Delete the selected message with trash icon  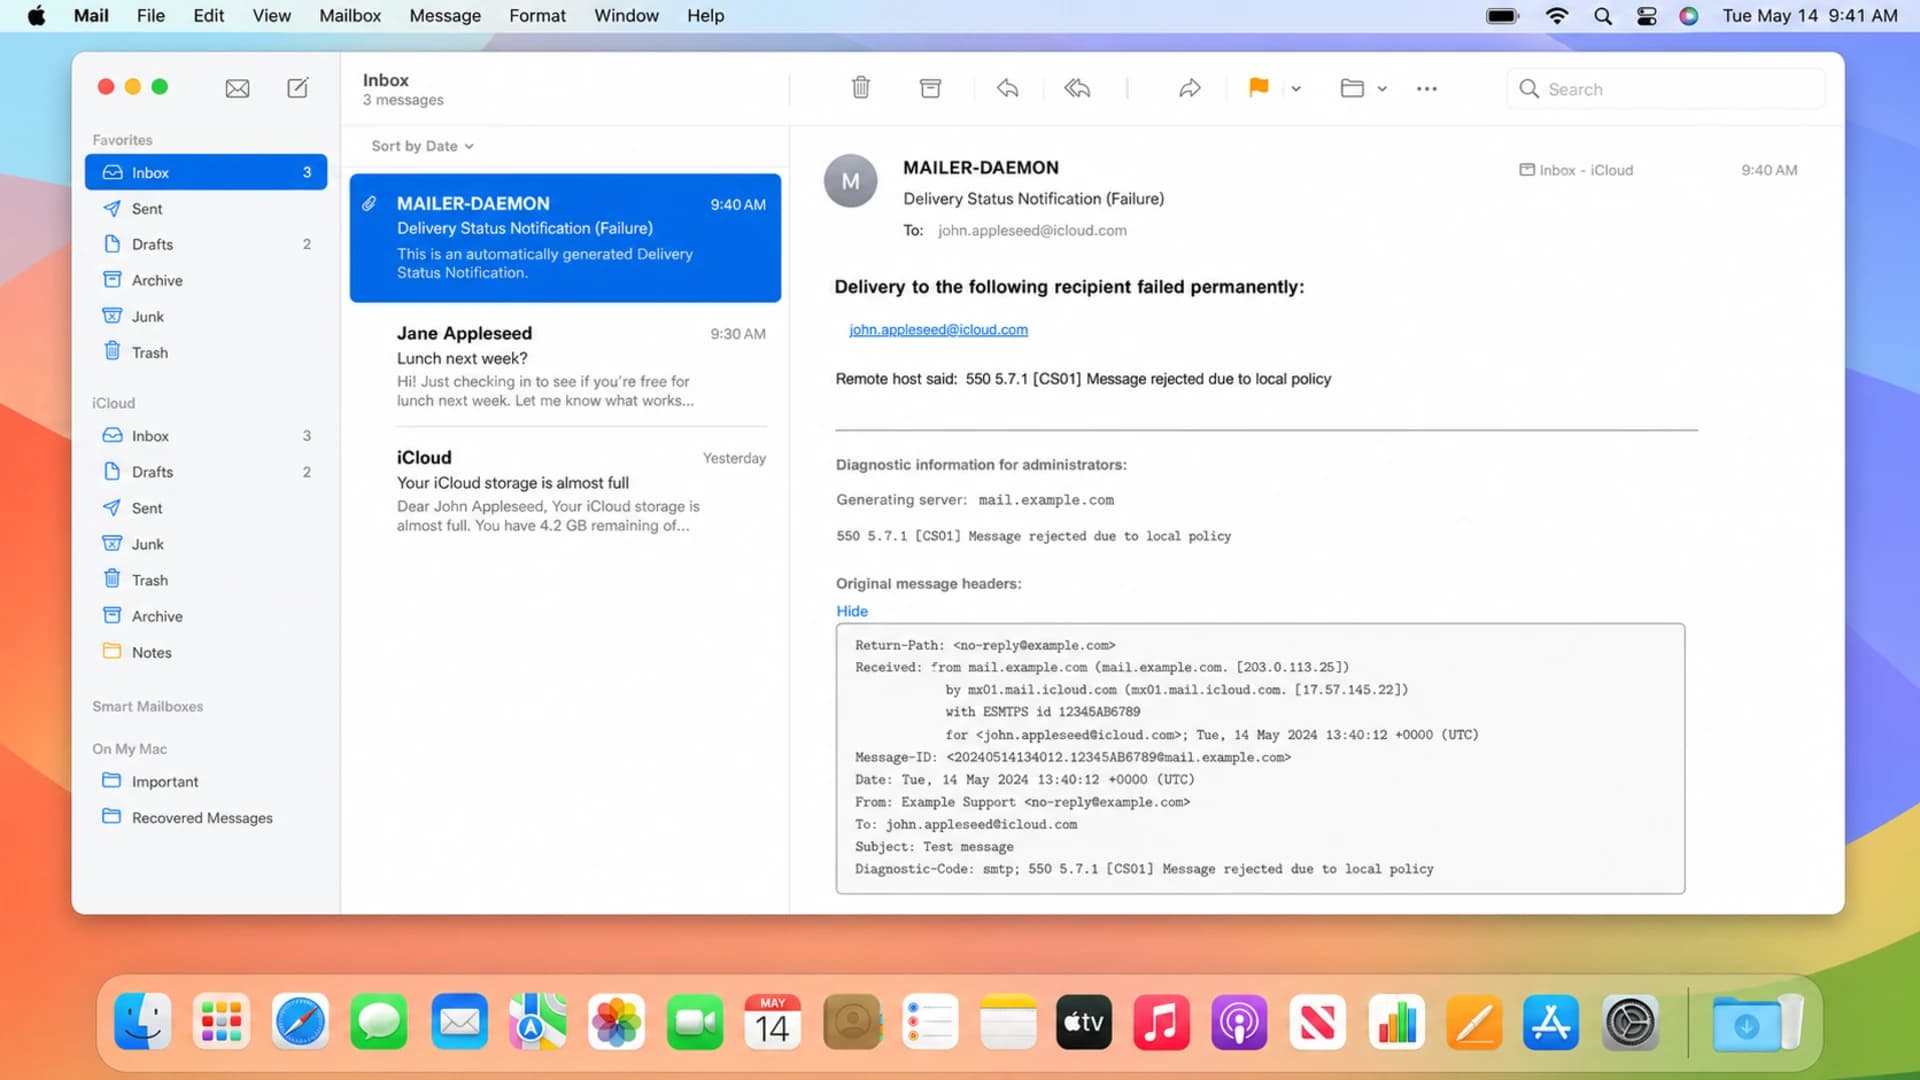click(x=860, y=88)
